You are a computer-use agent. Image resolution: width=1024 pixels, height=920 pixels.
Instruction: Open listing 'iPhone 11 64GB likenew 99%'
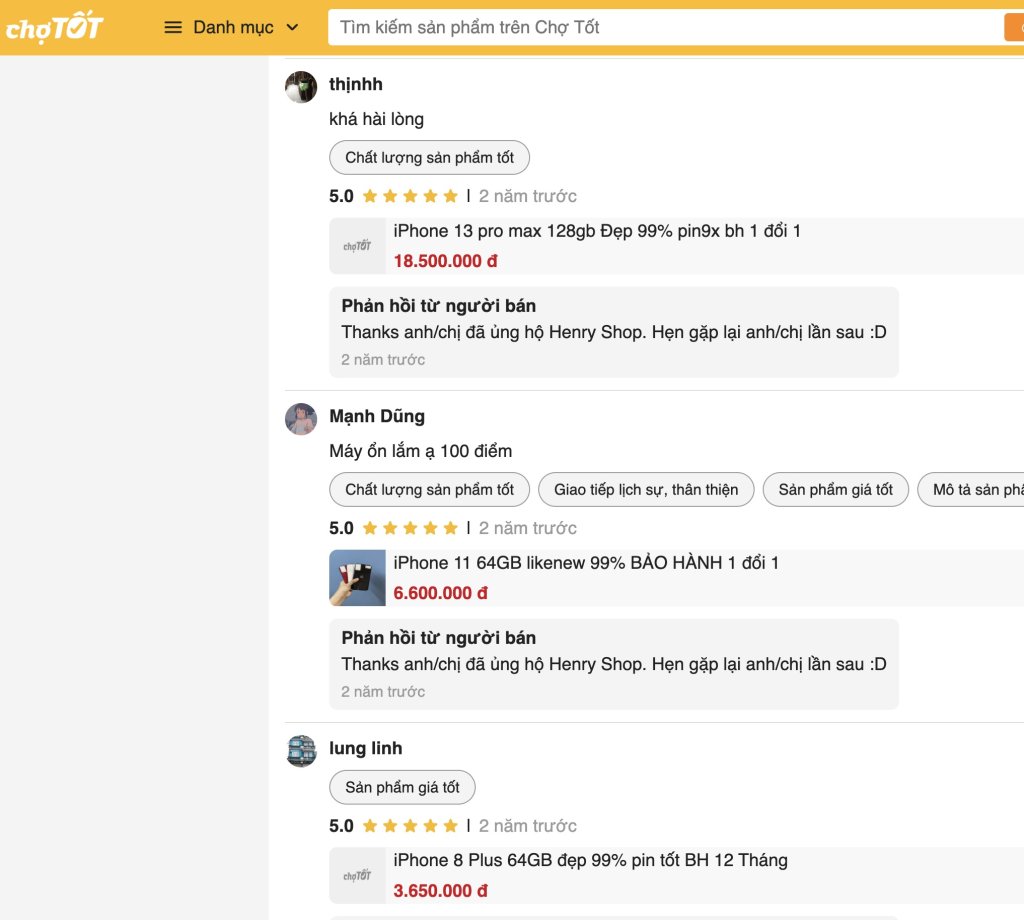click(586, 563)
